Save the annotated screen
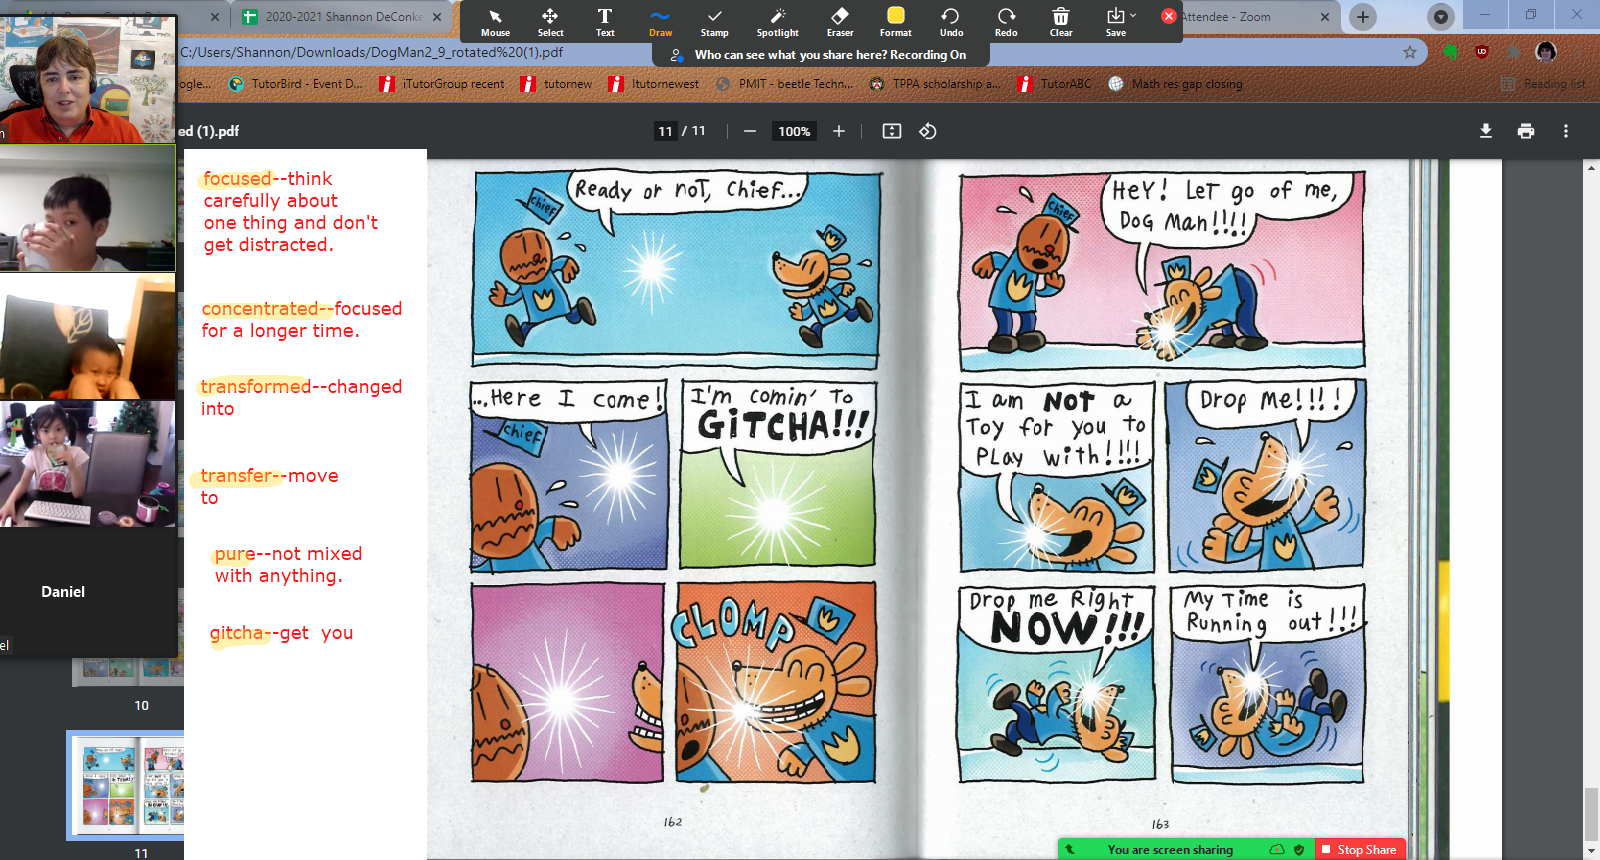 pos(1115,22)
